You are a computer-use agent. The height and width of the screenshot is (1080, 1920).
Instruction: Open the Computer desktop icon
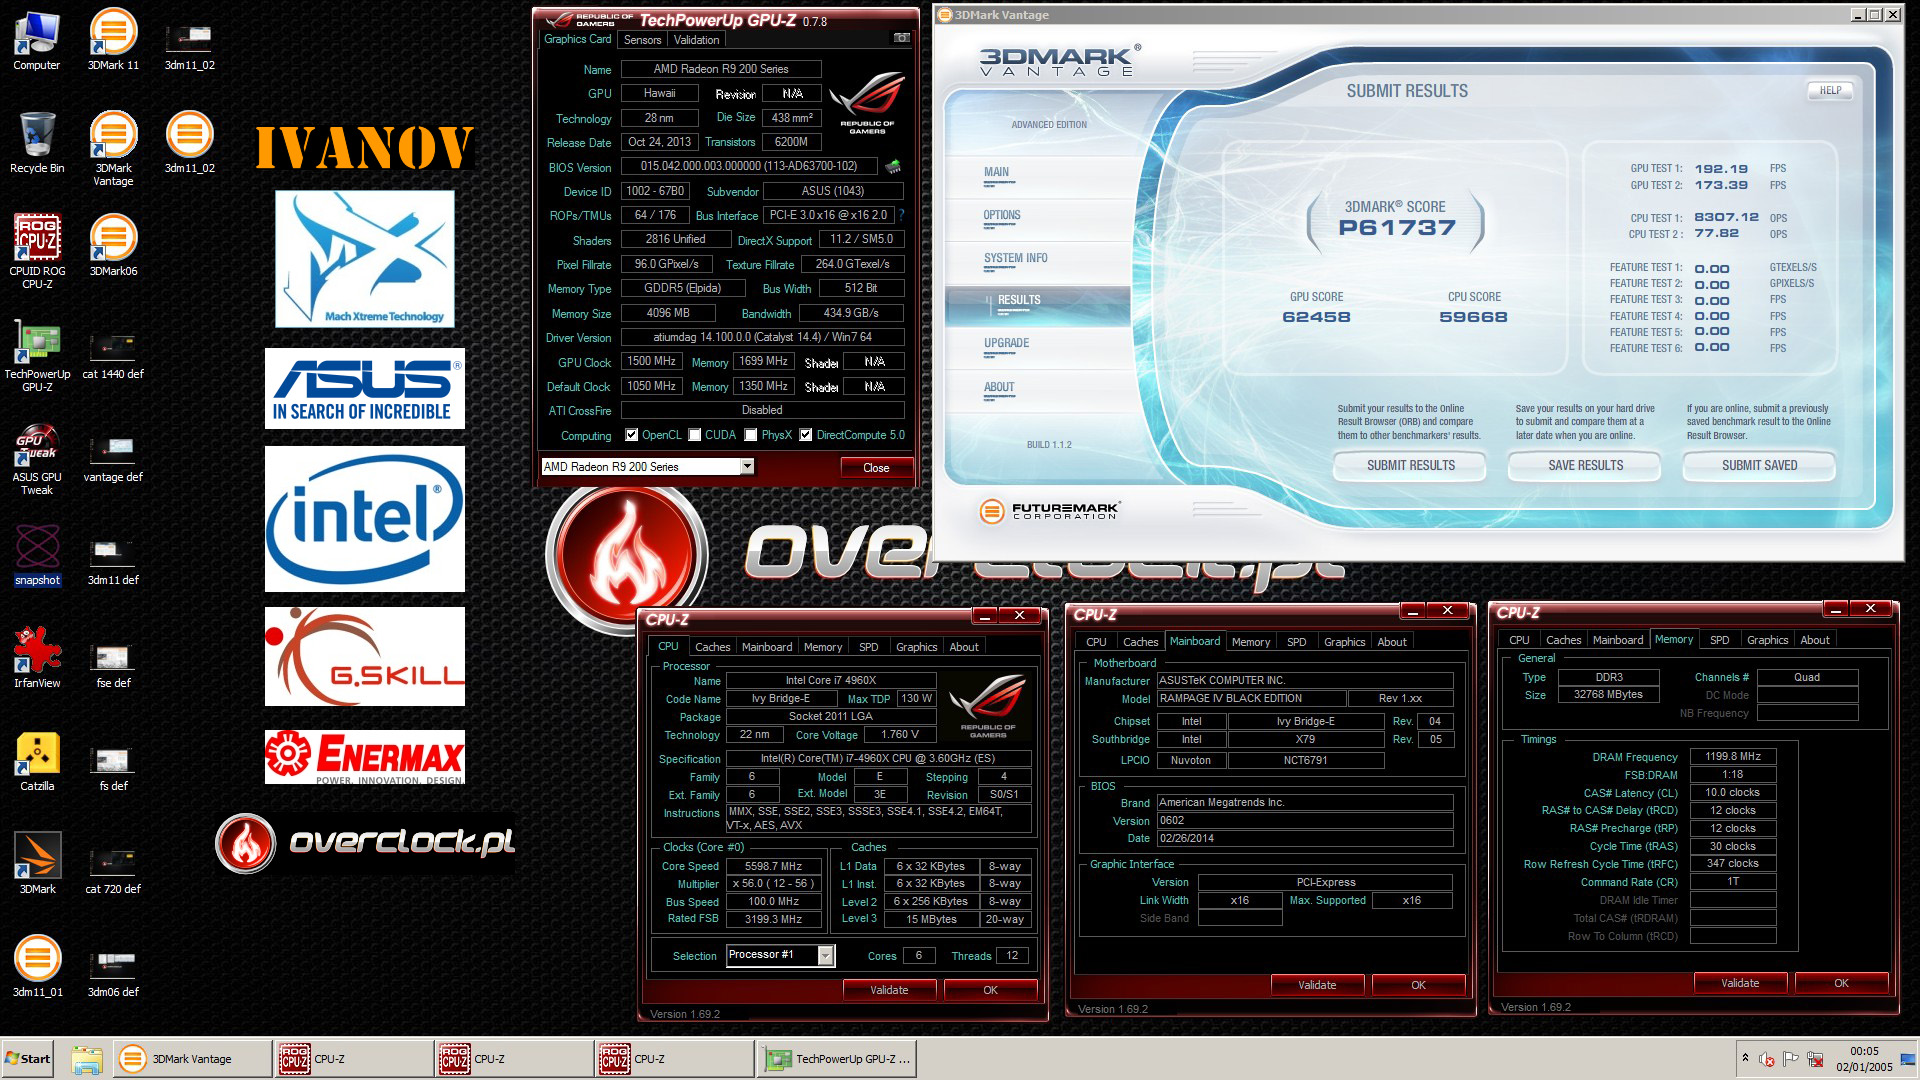[37, 40]
